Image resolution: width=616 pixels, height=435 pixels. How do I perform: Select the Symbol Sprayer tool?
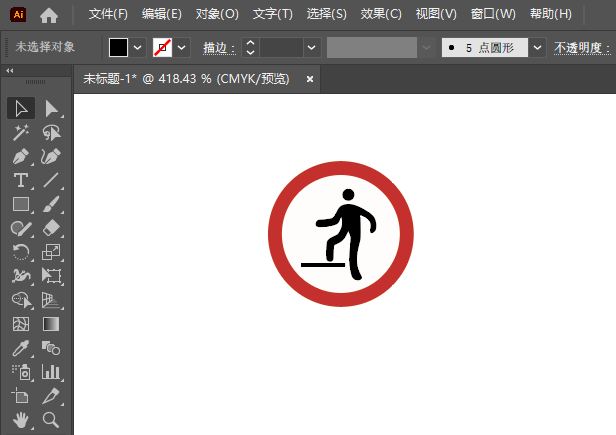pyautogui.click(x=21, y=372)
